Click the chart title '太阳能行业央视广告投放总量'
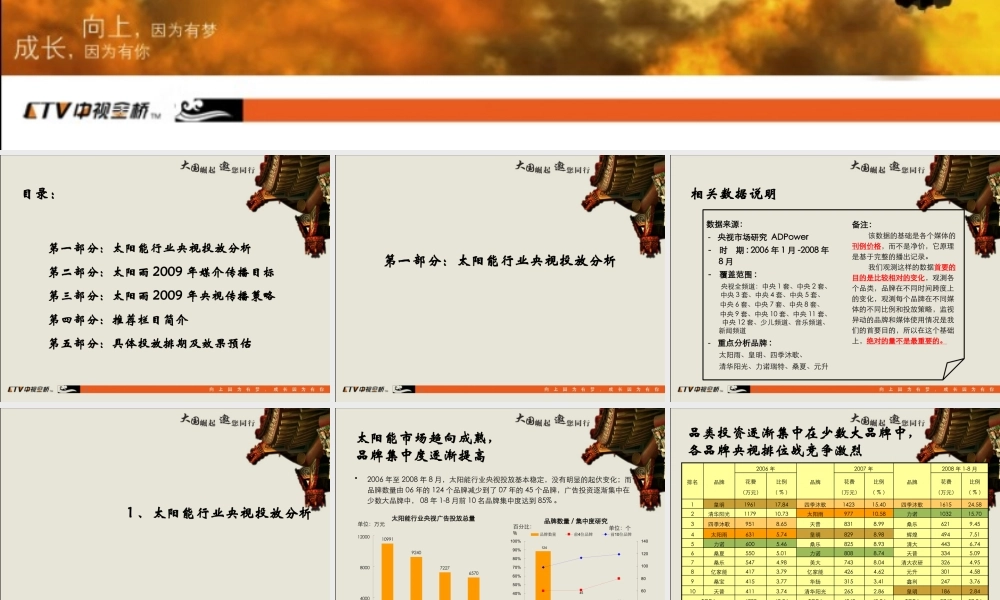 [x=433, y=518]
